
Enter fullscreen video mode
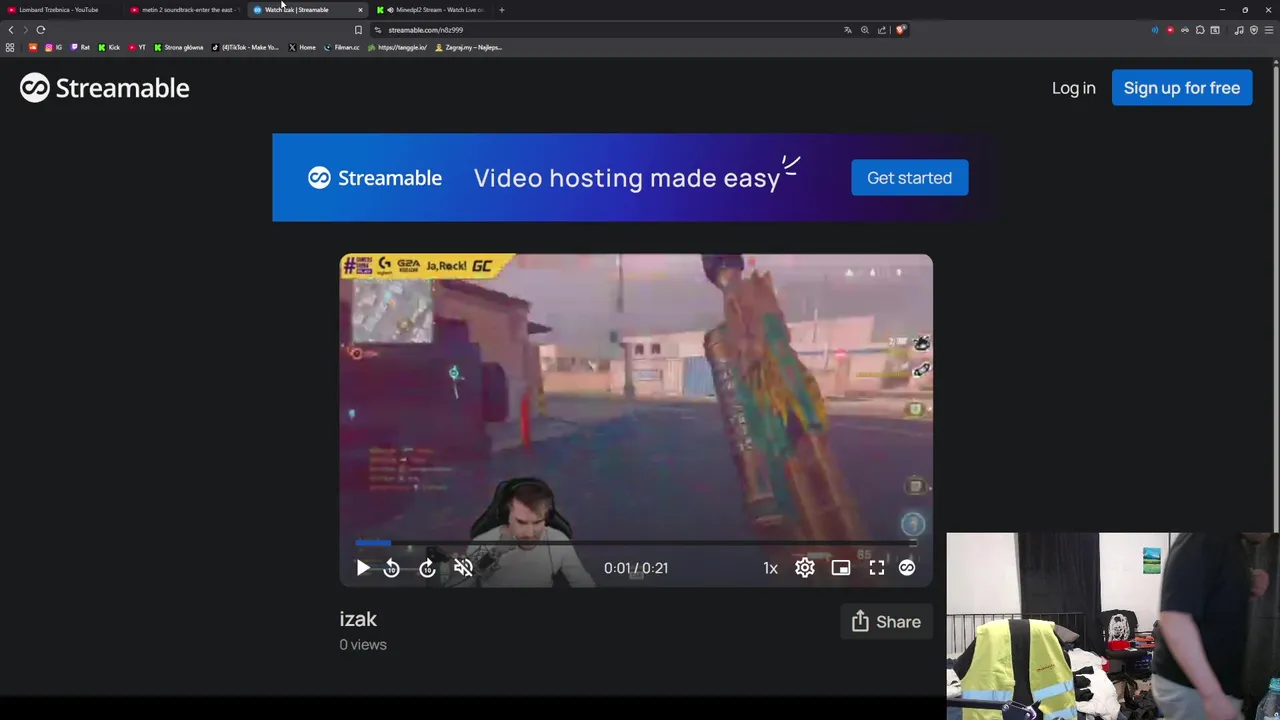[877, 568]
